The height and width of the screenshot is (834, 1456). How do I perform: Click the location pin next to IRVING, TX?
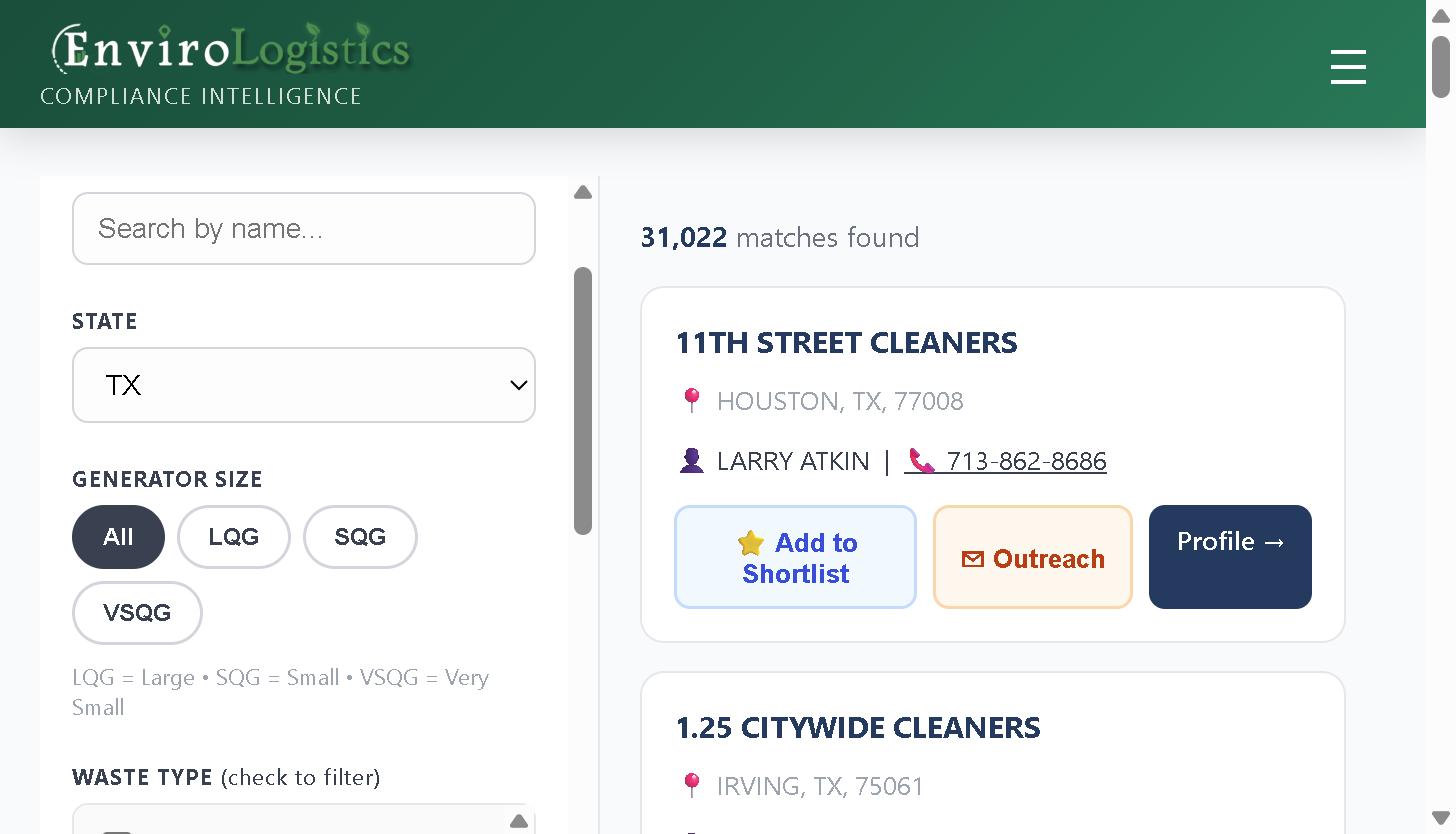pyautogui.click(x=691, y=786)
